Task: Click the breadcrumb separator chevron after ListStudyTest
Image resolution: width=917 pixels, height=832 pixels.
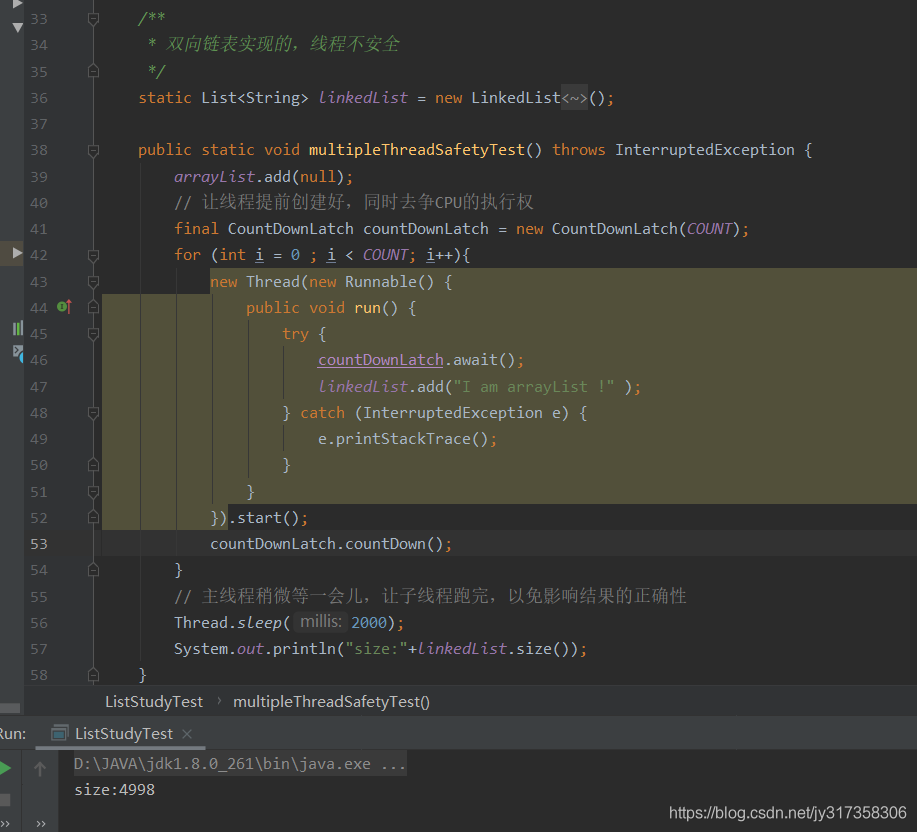Action: [219, 700]
